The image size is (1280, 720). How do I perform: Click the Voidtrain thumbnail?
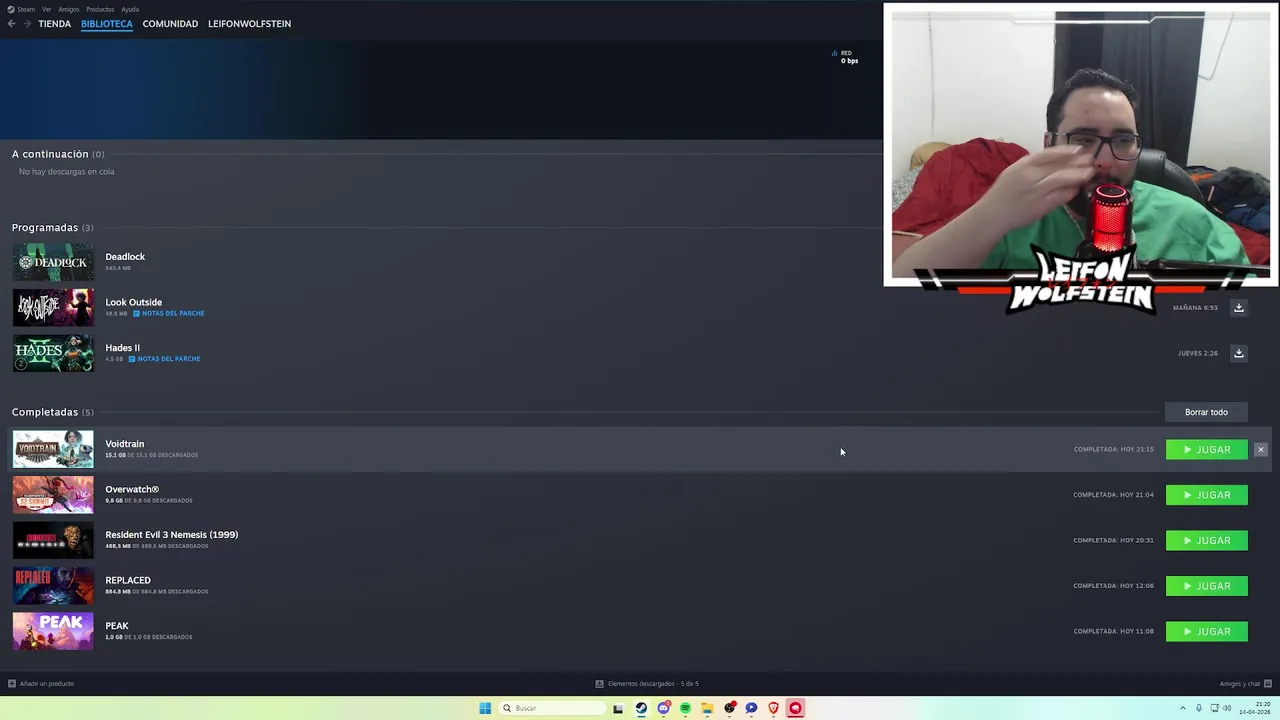point(53,450)
